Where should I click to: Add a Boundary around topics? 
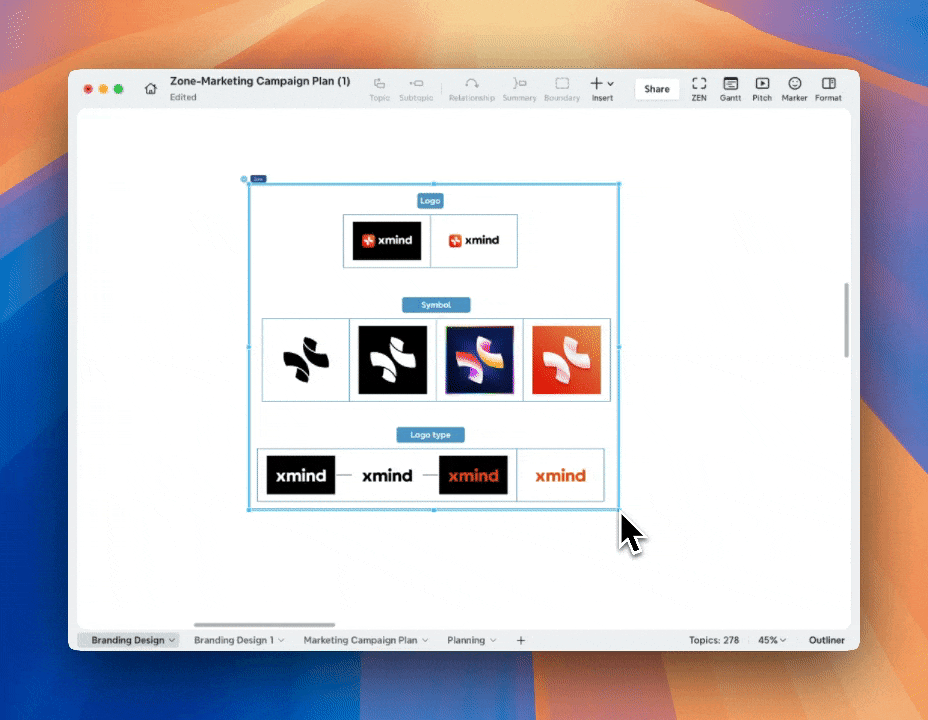pos(562,89)
